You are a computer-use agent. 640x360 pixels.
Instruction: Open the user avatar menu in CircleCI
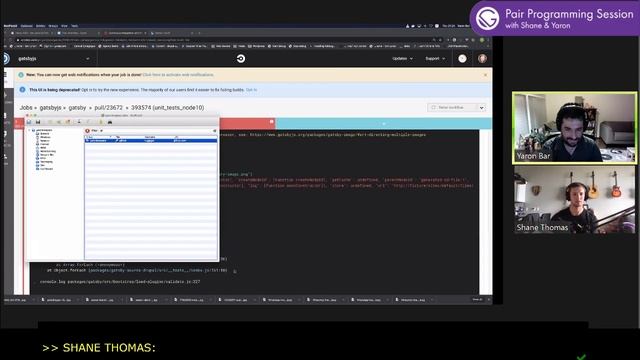tap(482, 59)
